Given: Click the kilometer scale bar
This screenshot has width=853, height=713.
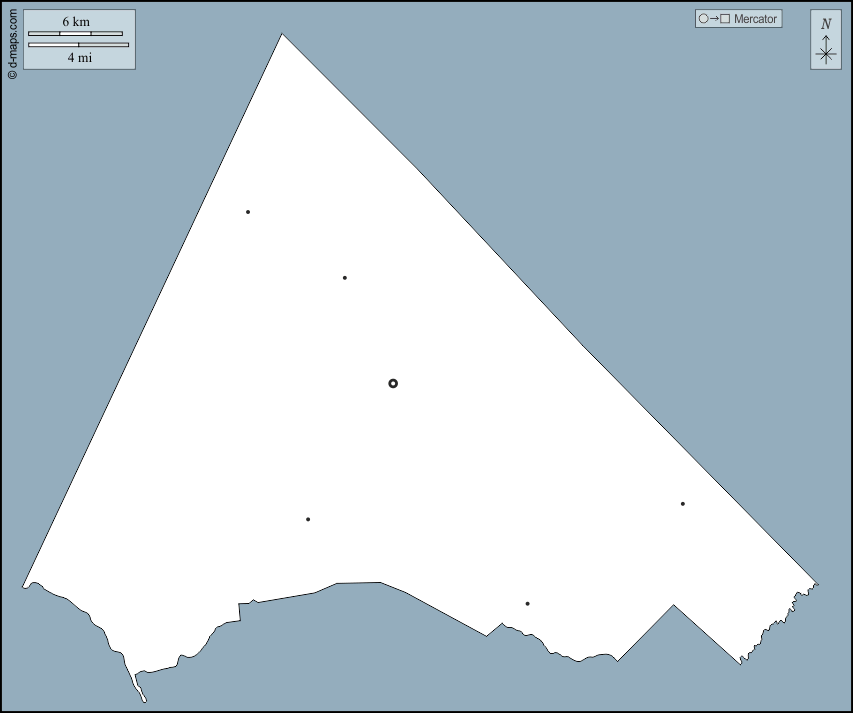Looking at the screenshot, I should (75, 34).
